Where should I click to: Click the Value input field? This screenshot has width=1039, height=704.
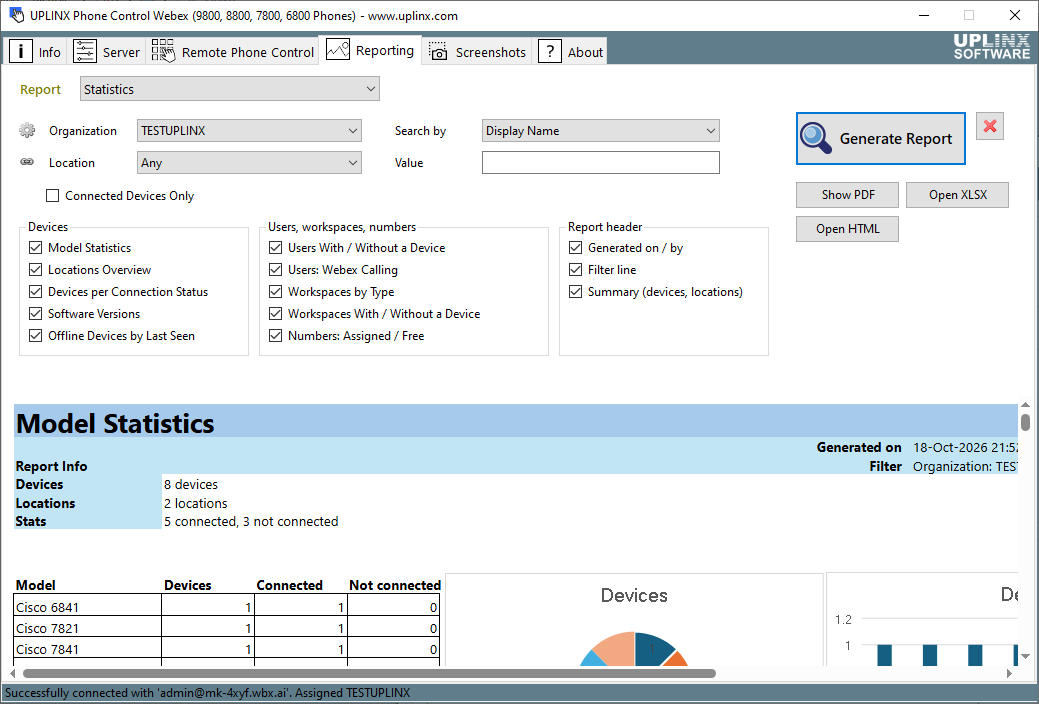point(600,162)
